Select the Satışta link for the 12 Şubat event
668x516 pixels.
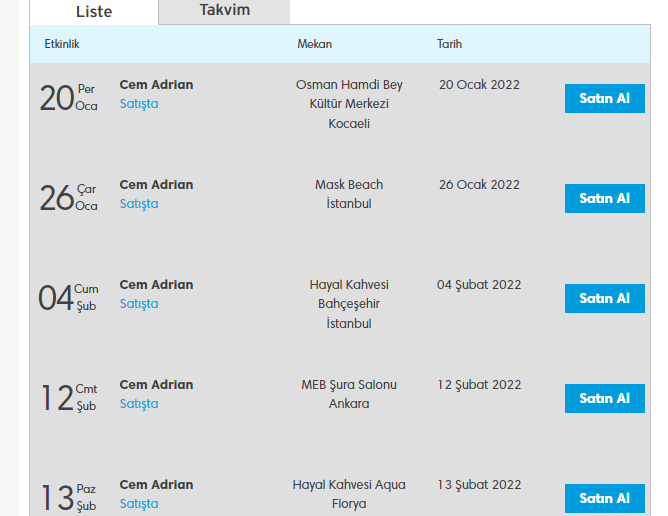coord(139,404)
